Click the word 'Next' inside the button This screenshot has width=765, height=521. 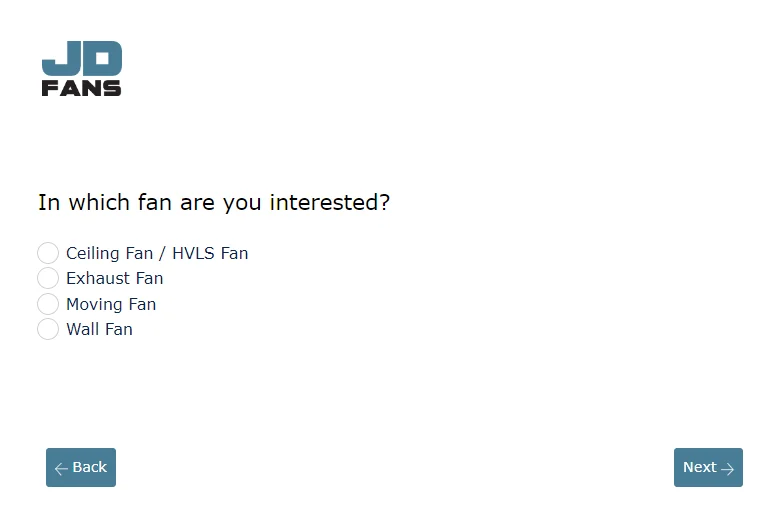pyautogui.click(x=700, y=467)
